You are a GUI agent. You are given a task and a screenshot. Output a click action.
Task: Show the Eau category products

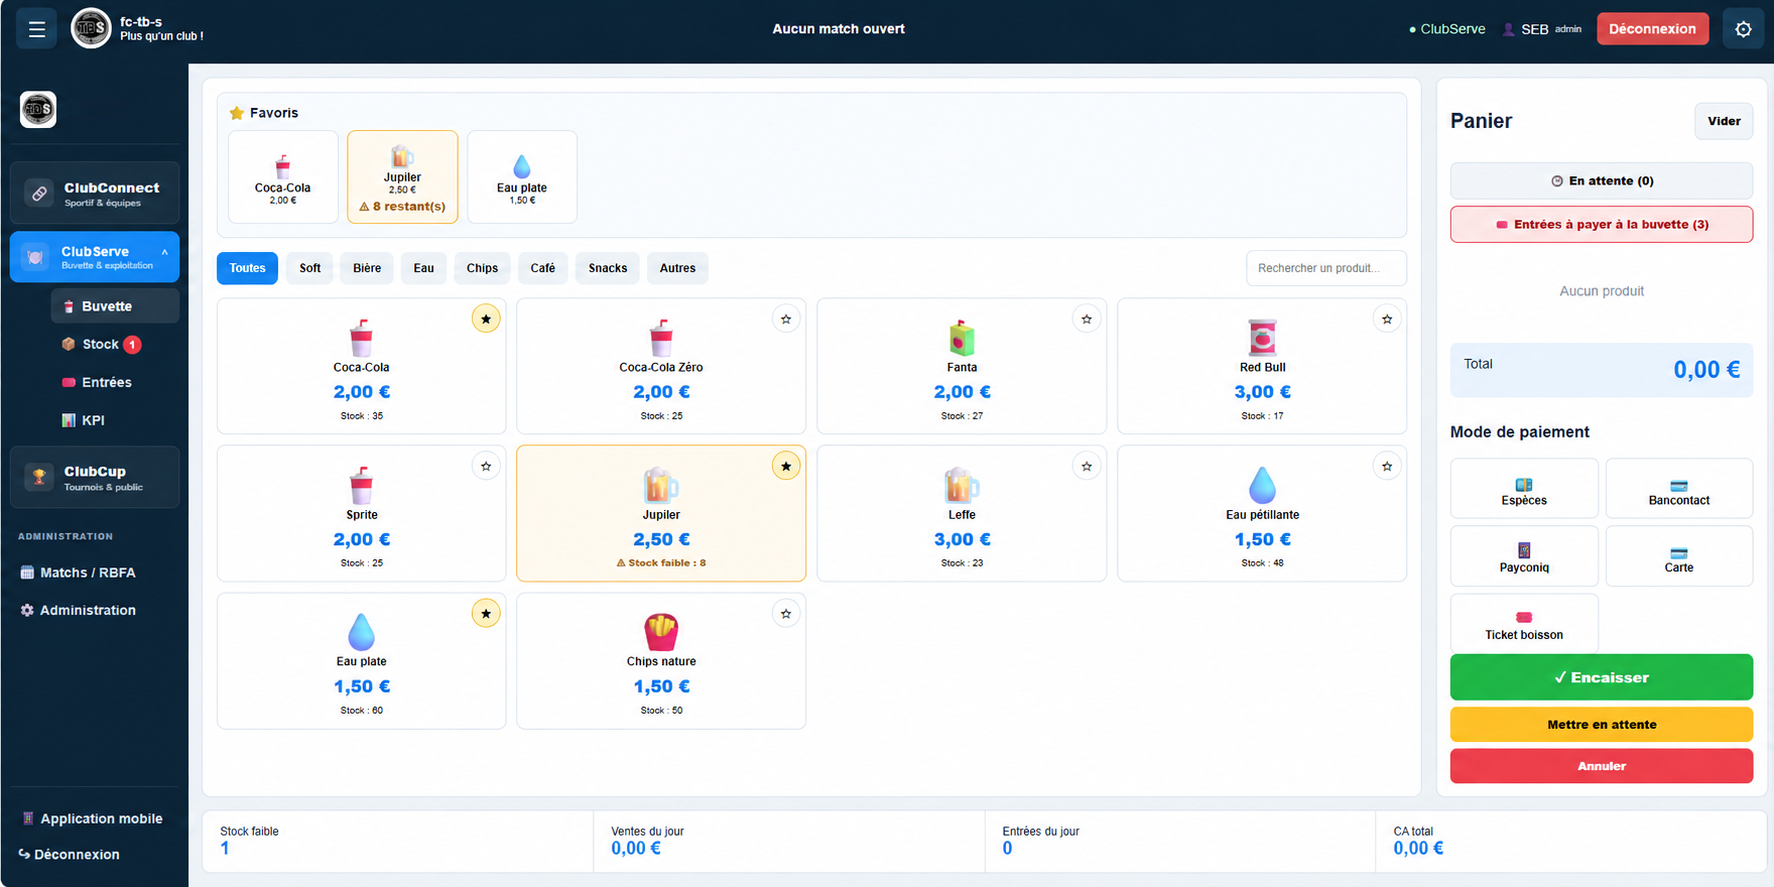click(424, 268)
